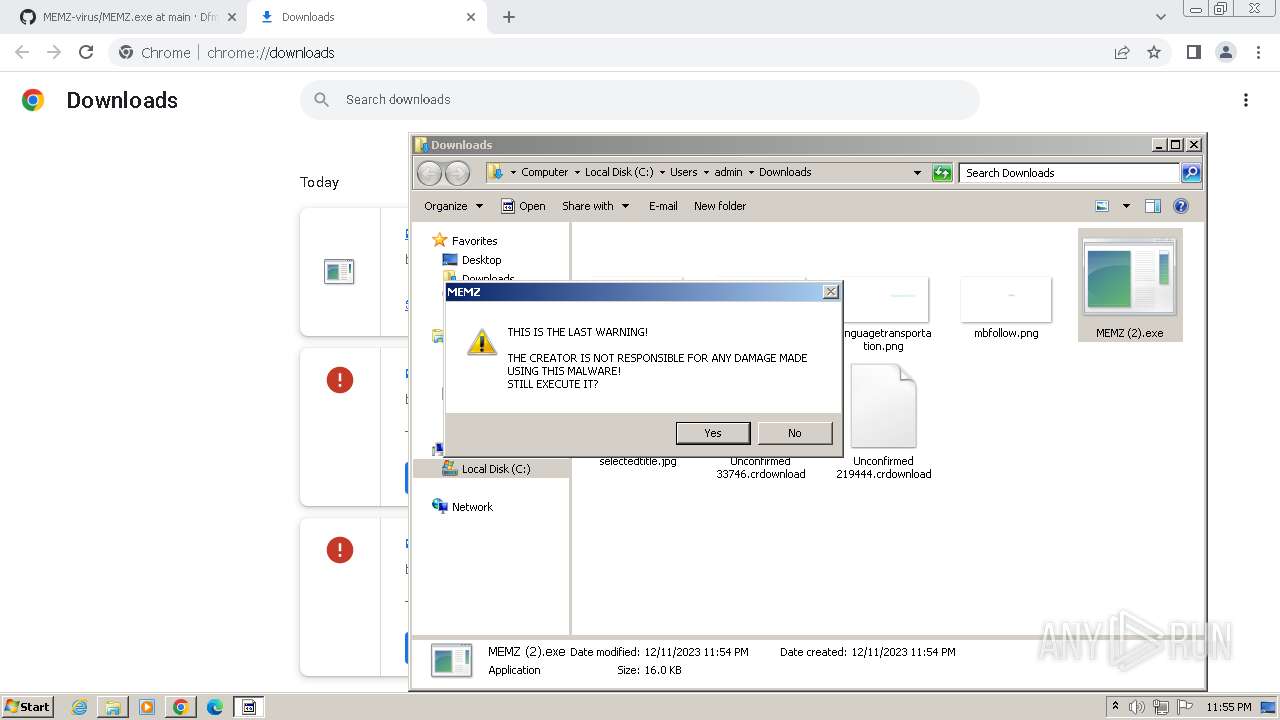Create a New folder in Downloads
Image resolution: width=1280 pixels, height=720 pixels.
point(720,206)
